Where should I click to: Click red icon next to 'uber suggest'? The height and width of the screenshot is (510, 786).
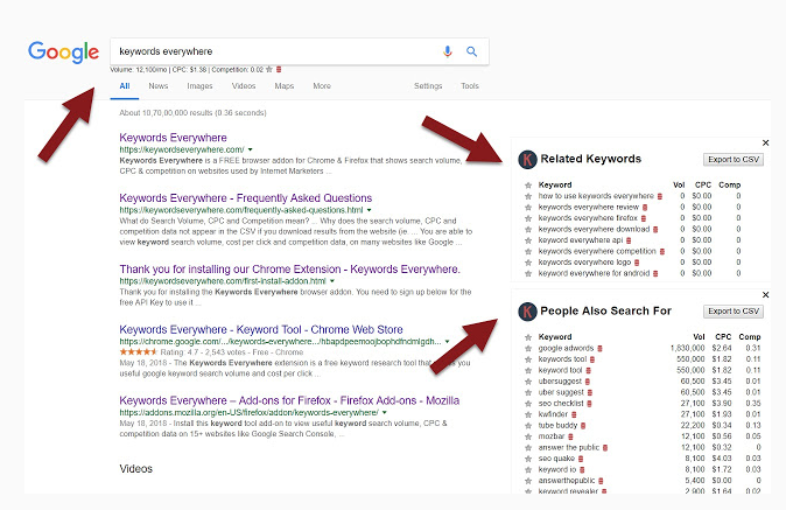[590, 393]
